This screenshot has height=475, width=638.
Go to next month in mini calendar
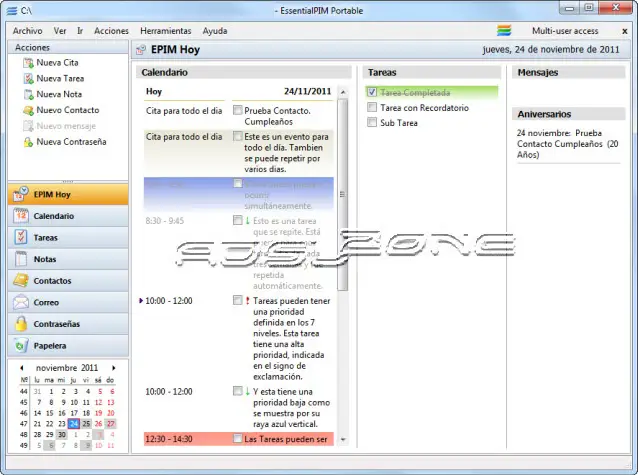tap(114, 368)
